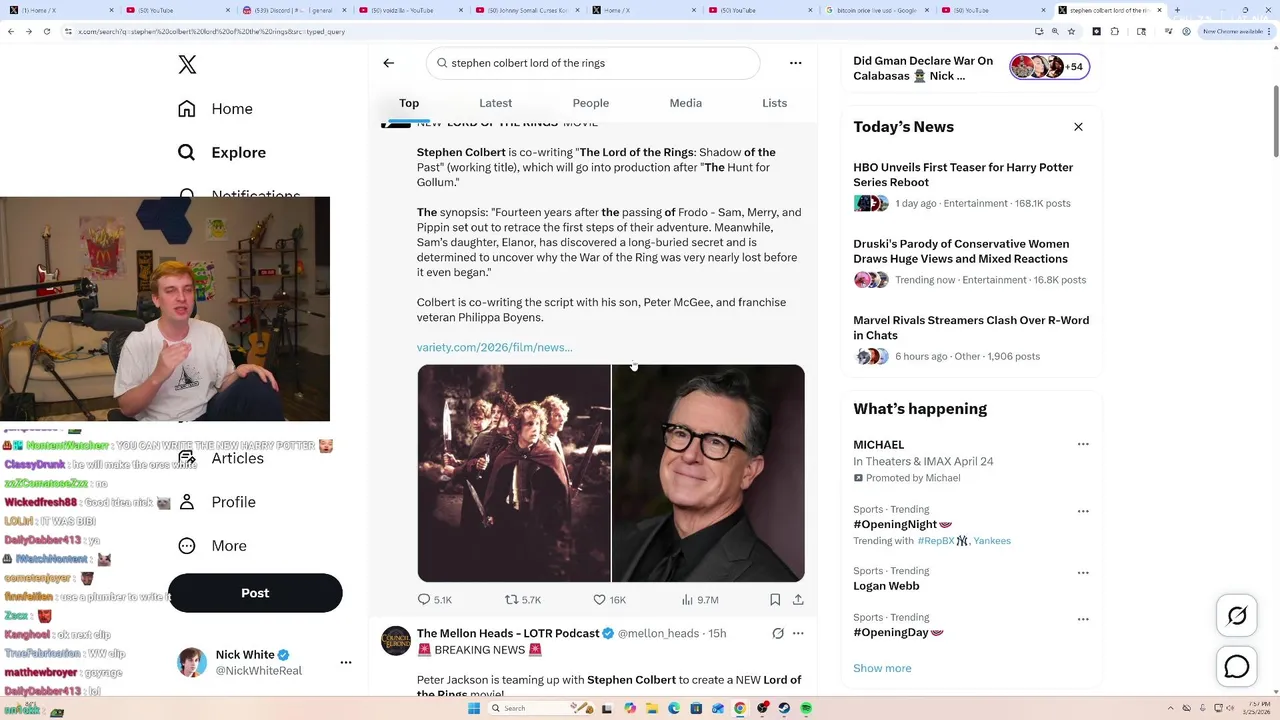This screenshot has height=720, width=1280.
Task: Open options for Logan Webb trend
Action: tap(1083, 573)
